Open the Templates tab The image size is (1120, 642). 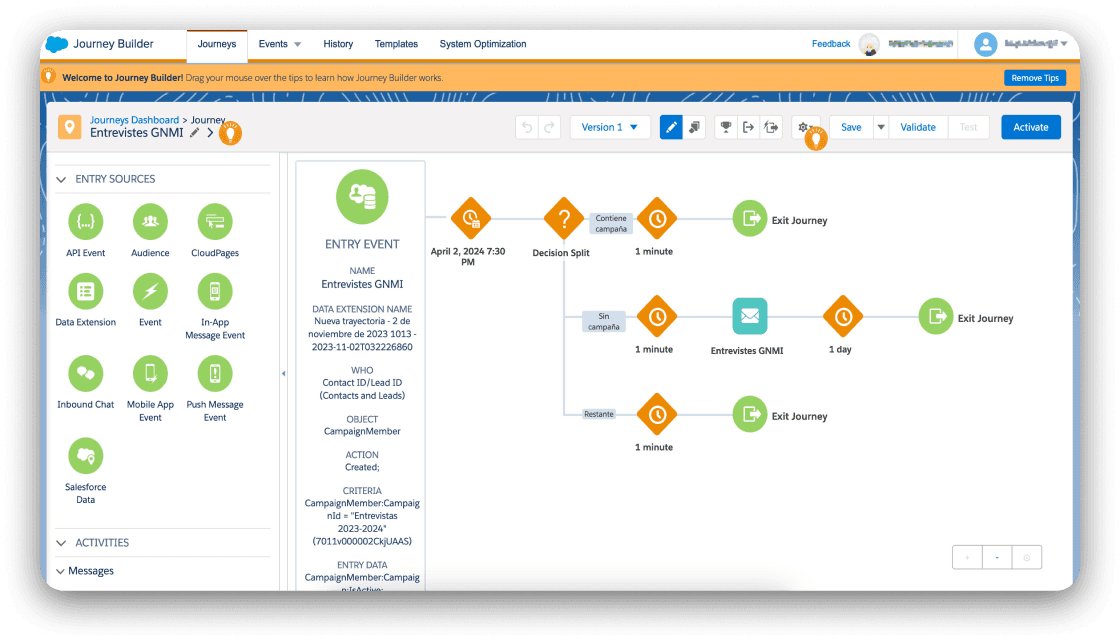click(x=396, y=44)
